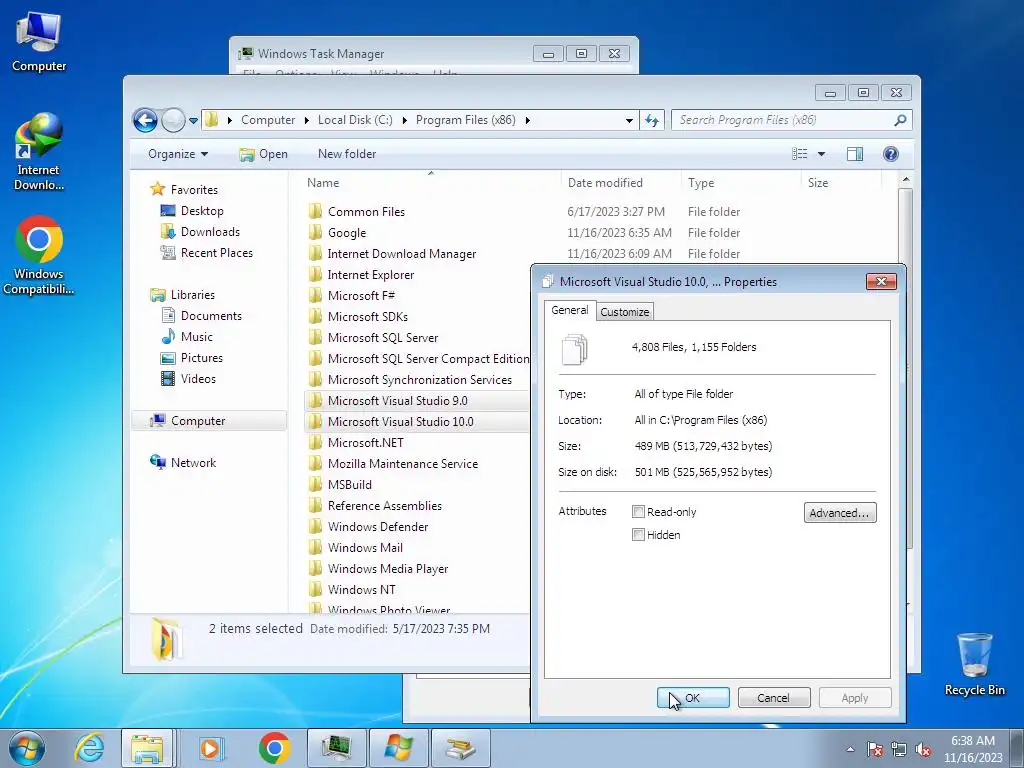Click the Start button orb
Viewport: 1024px width, 768px height.
click(27, 748)
